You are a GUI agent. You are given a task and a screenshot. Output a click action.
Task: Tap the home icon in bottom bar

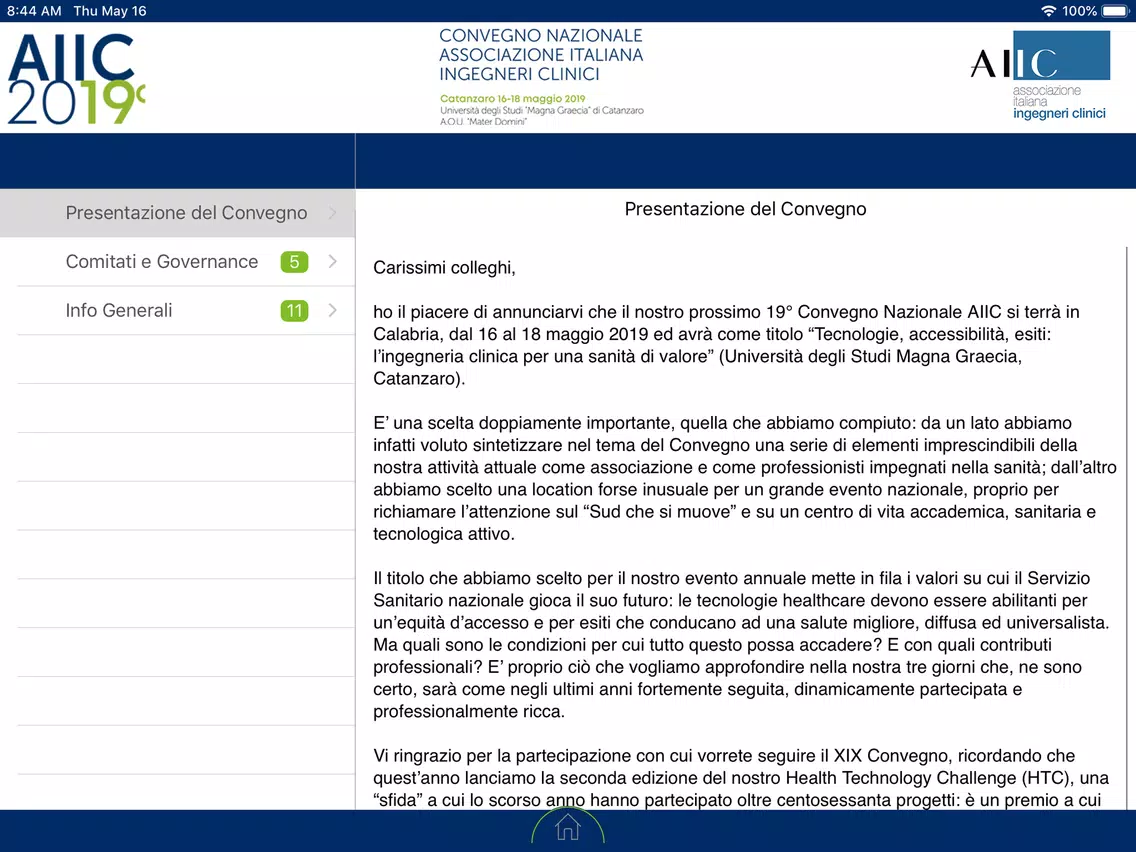point(567,827)
